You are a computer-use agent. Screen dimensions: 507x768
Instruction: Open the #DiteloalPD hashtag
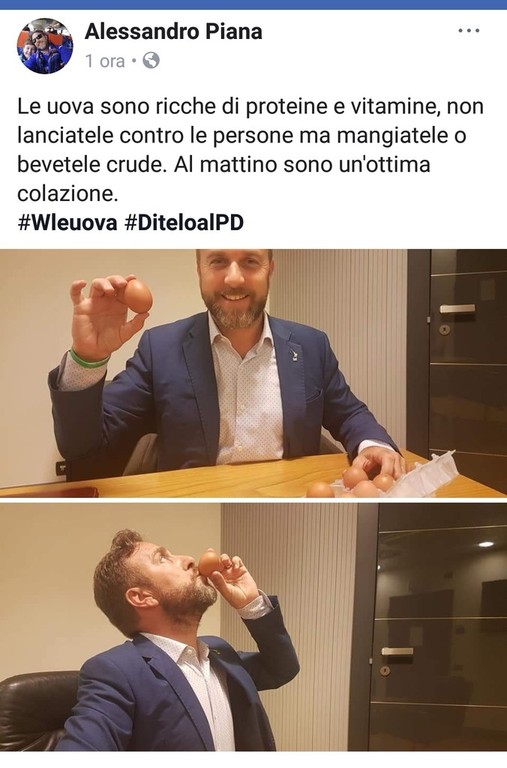point(184,223)
